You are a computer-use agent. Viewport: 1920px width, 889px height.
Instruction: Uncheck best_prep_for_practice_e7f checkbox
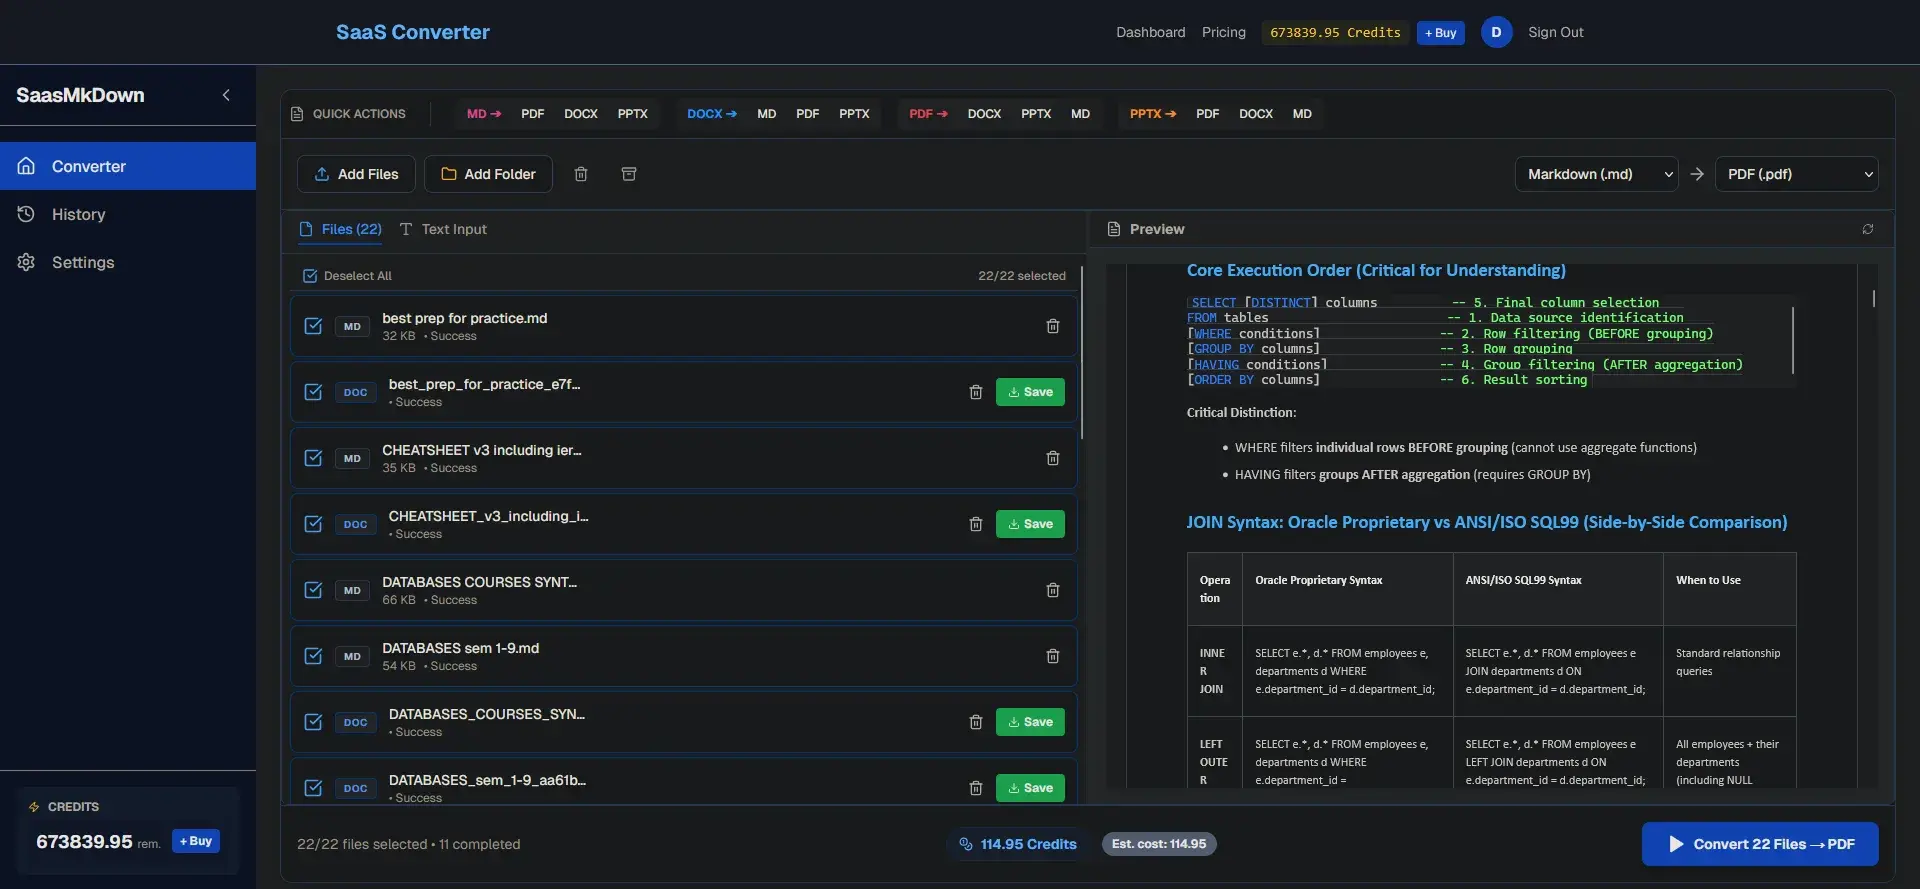tap(313, 392)
